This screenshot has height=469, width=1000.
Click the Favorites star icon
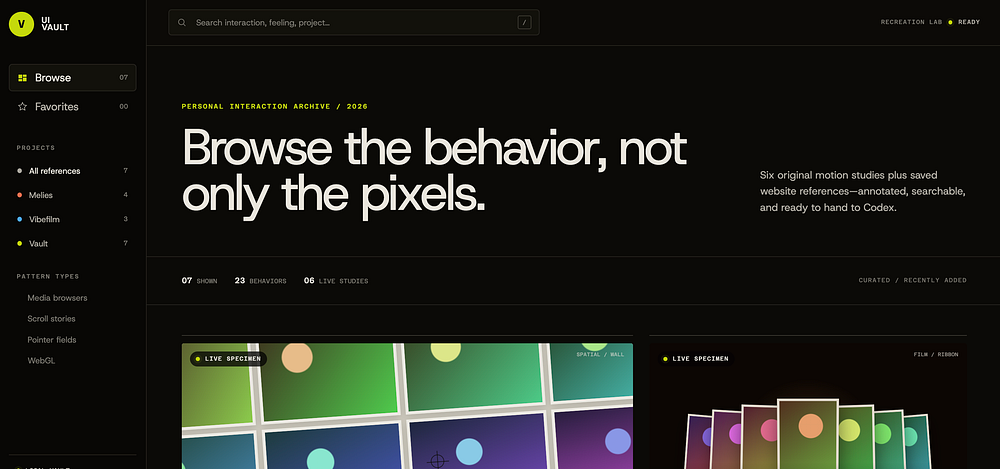(x=22, y=107)
